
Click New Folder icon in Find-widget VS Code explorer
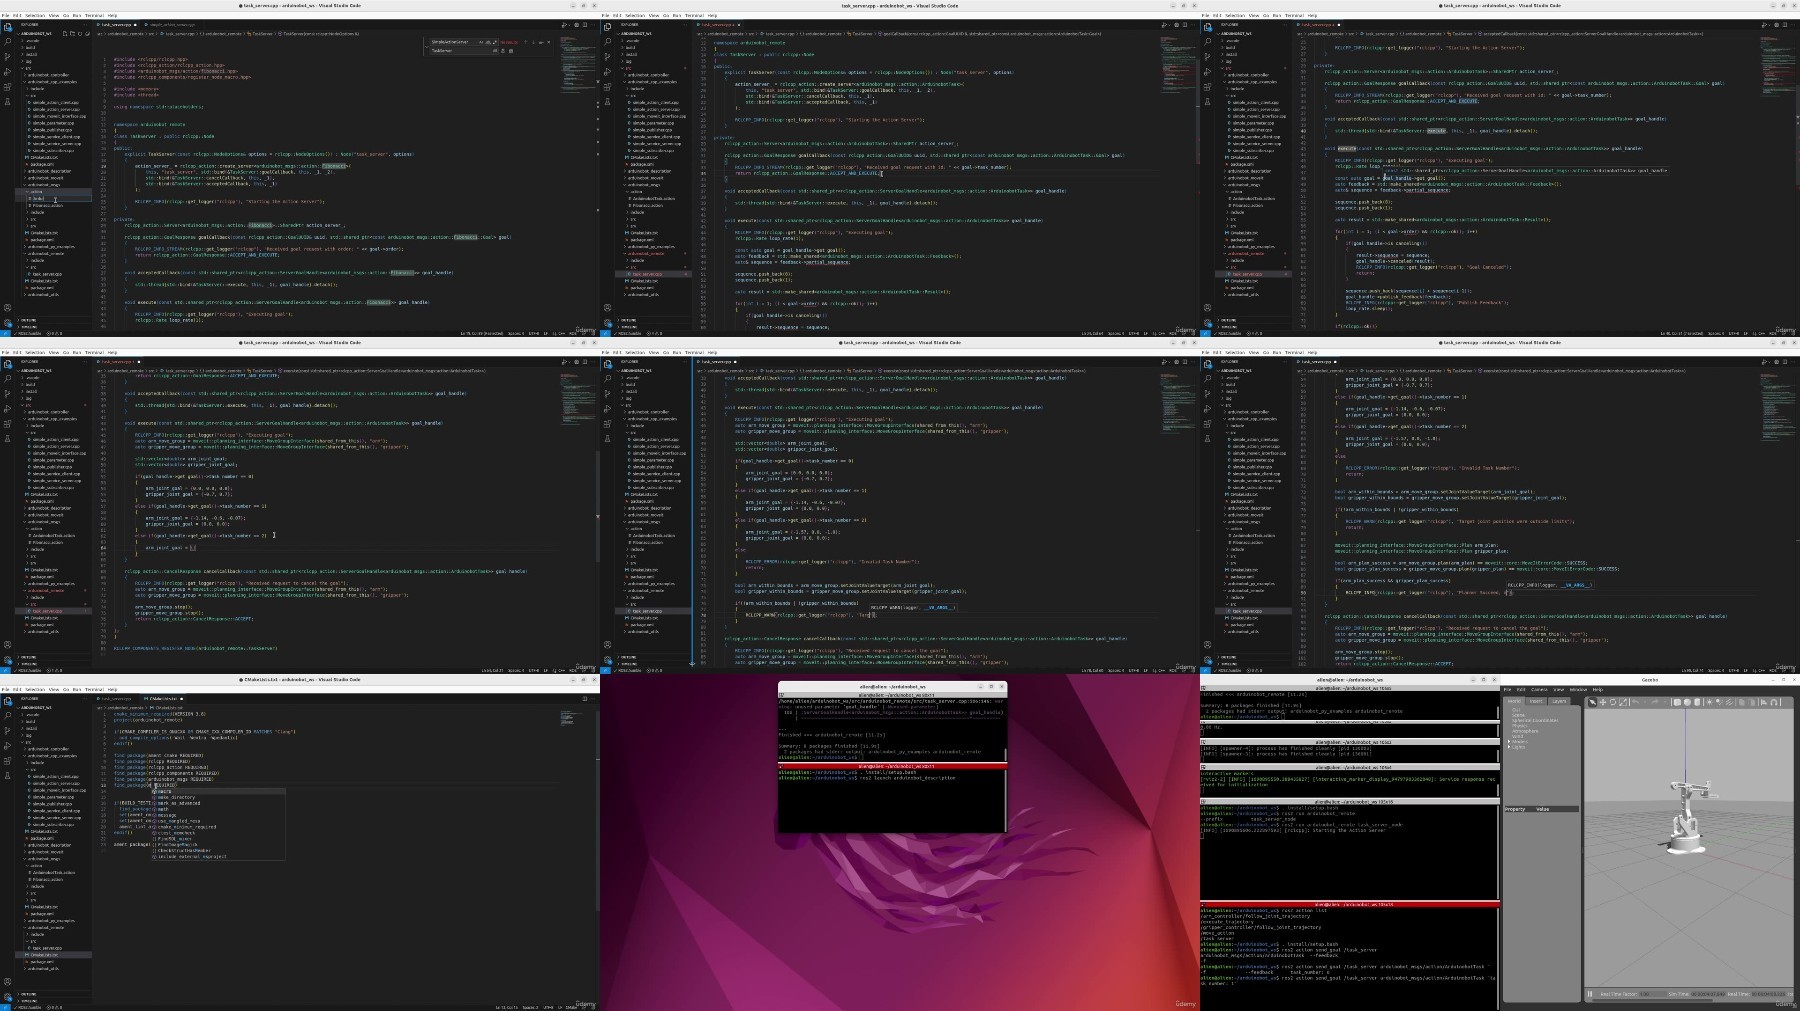pos(72,34)
